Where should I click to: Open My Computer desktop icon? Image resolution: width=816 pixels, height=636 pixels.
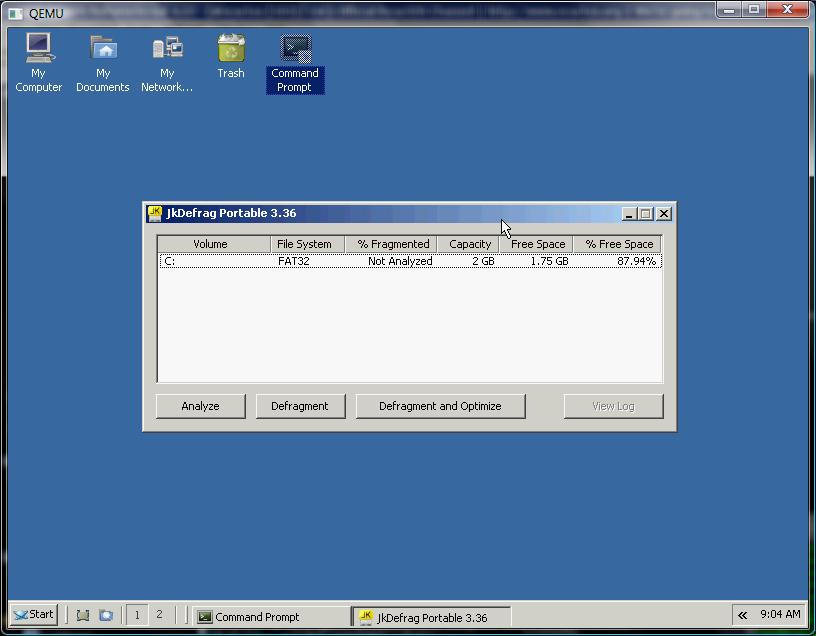click(x=38, y=50)
